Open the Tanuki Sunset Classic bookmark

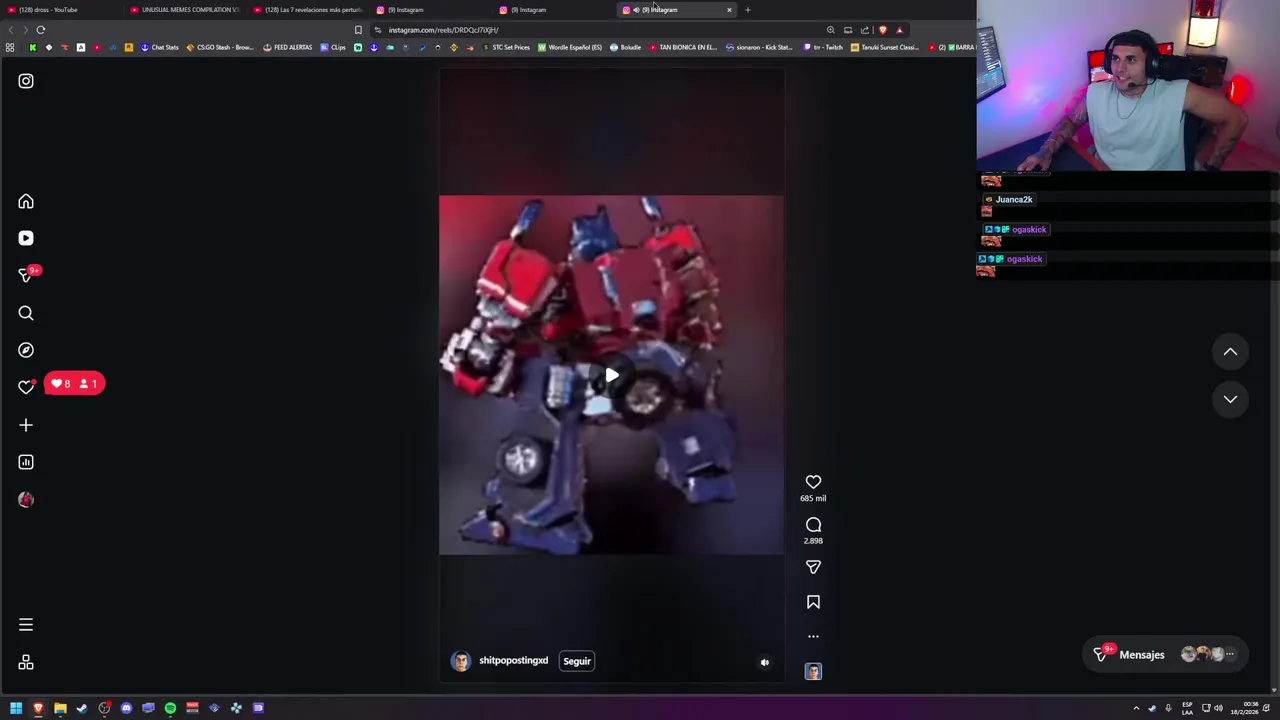coord(884,47)
